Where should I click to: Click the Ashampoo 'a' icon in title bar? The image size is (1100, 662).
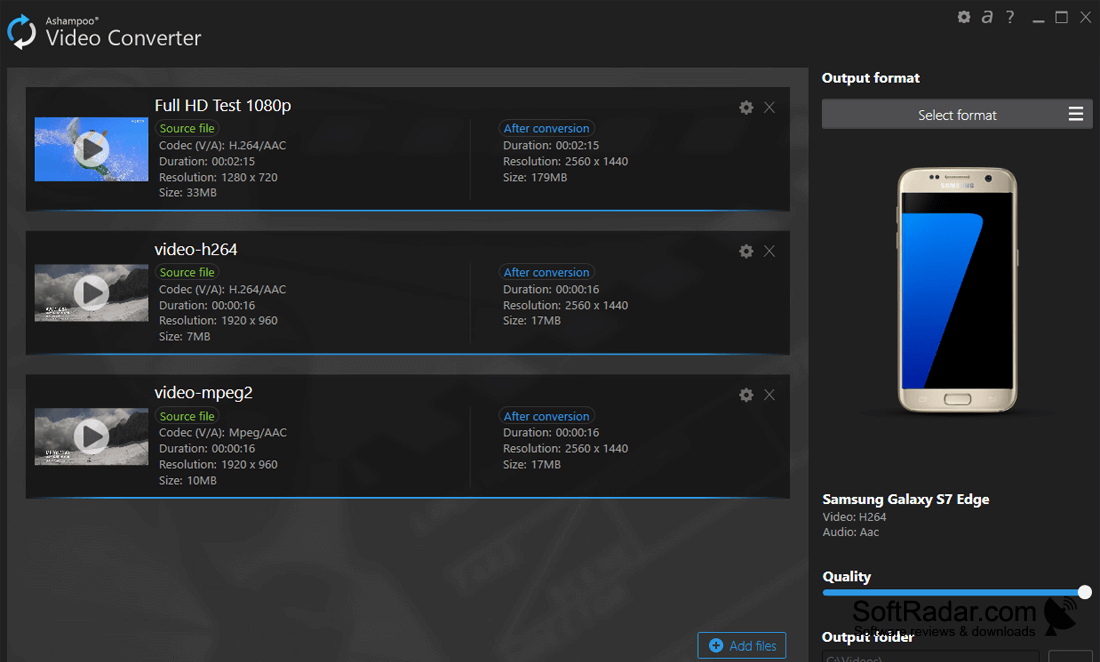pos(987,17)
